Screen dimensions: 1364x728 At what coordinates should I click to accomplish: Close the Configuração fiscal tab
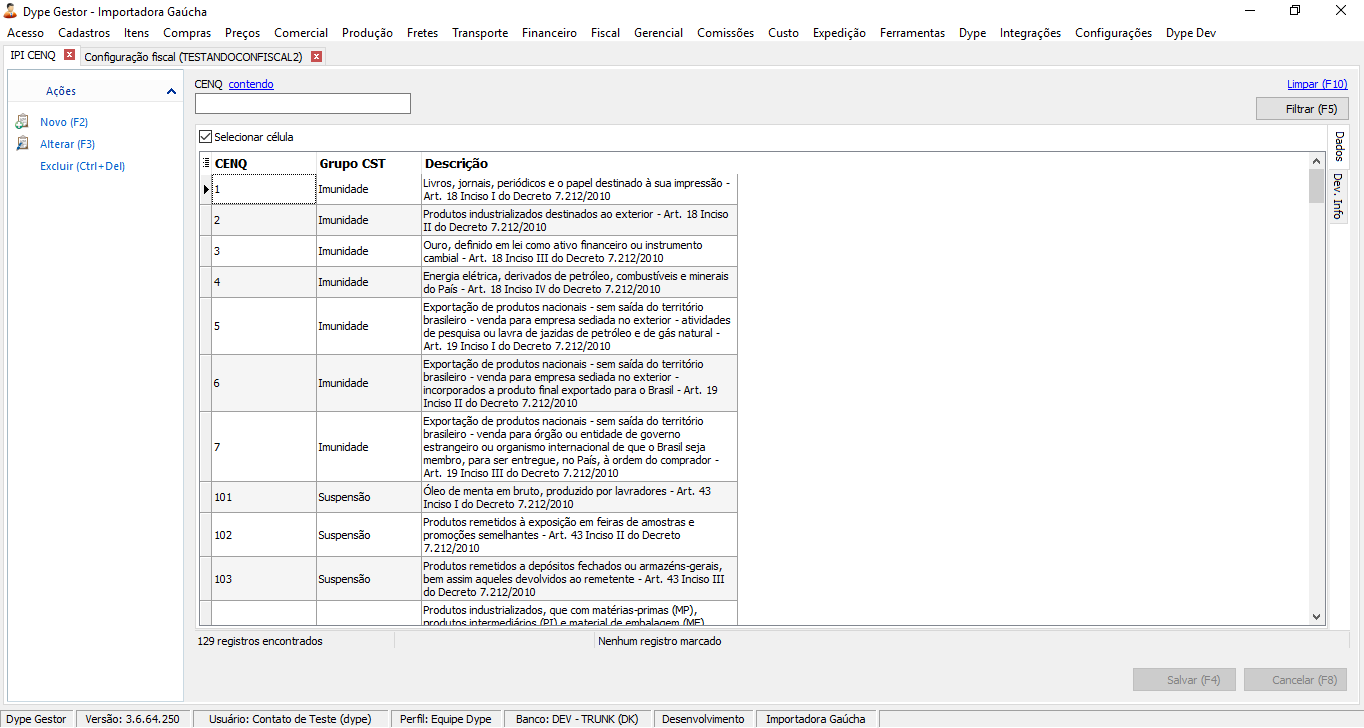[316, 56]
